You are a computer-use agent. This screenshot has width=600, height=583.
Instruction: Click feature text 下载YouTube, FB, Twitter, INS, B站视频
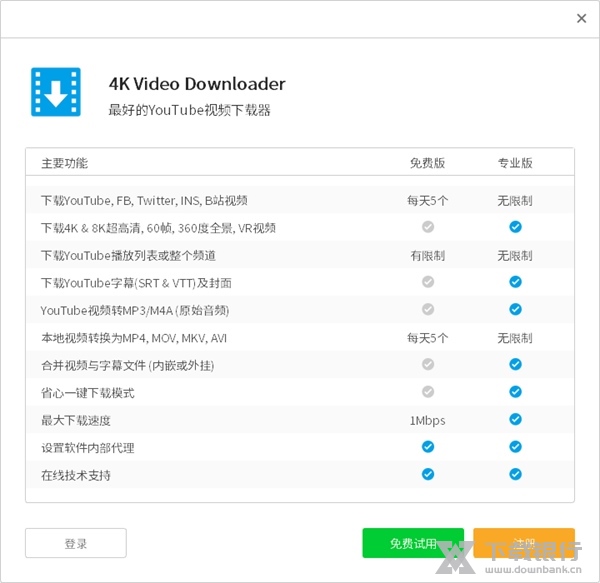point(144,200)
